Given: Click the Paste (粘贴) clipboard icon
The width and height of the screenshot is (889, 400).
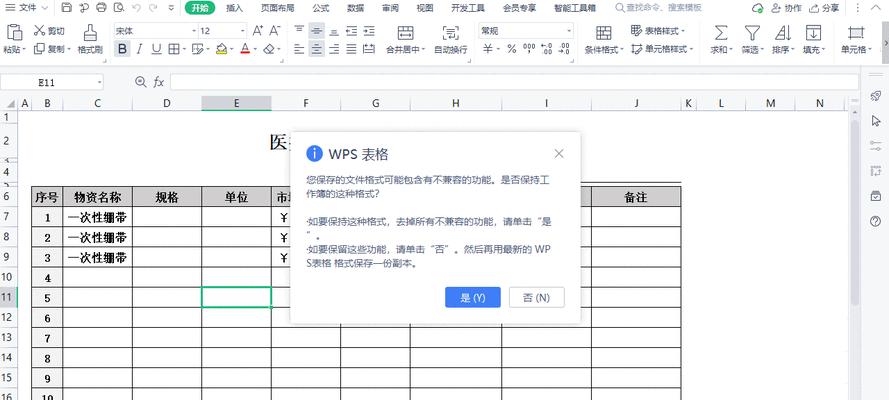Looking at the screenshot, I should click(14, 32).
